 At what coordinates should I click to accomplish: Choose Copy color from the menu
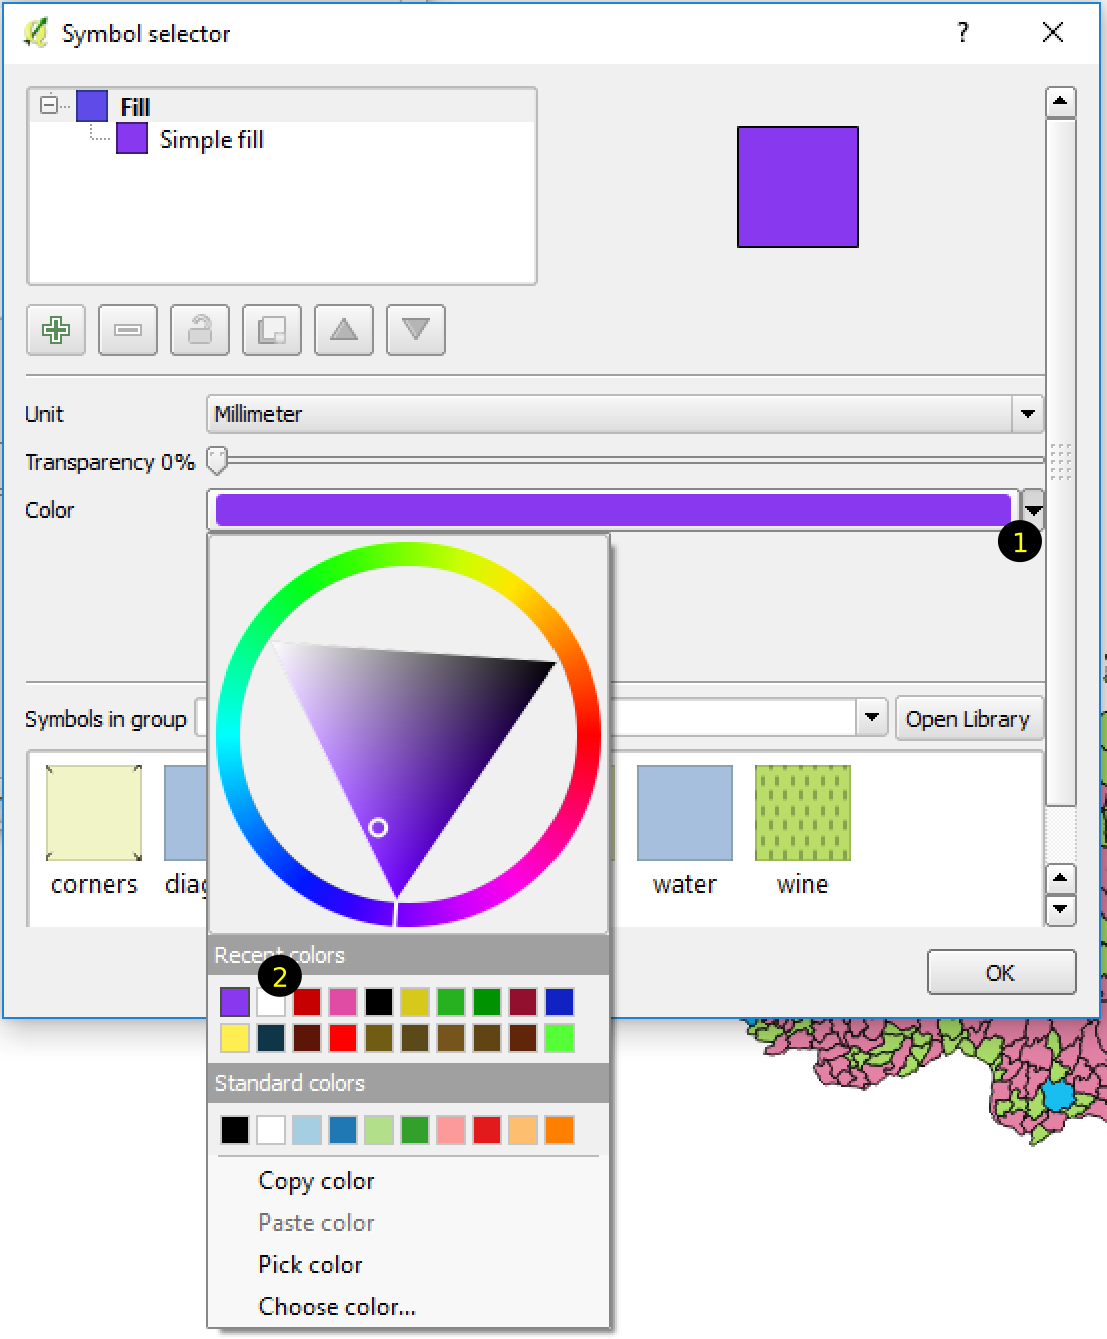pyautogui.click(x=316, y=1181)
